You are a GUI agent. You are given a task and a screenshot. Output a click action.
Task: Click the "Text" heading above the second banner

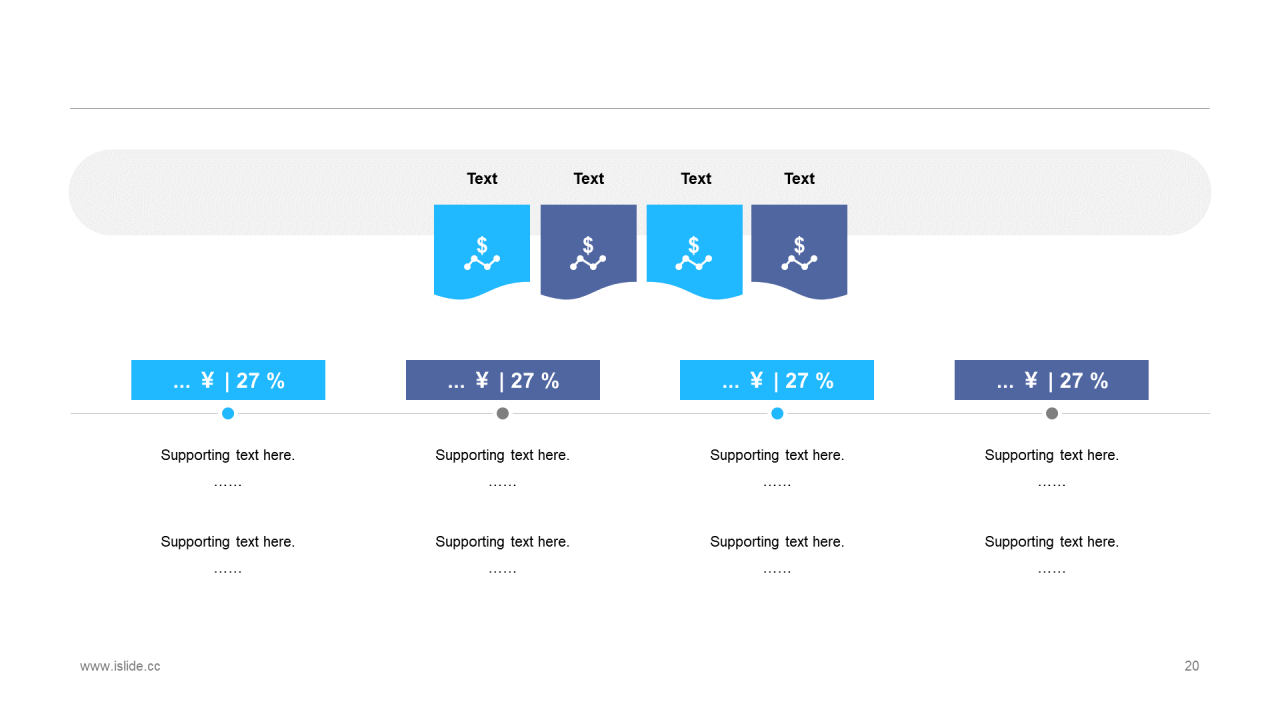(589, 179)
